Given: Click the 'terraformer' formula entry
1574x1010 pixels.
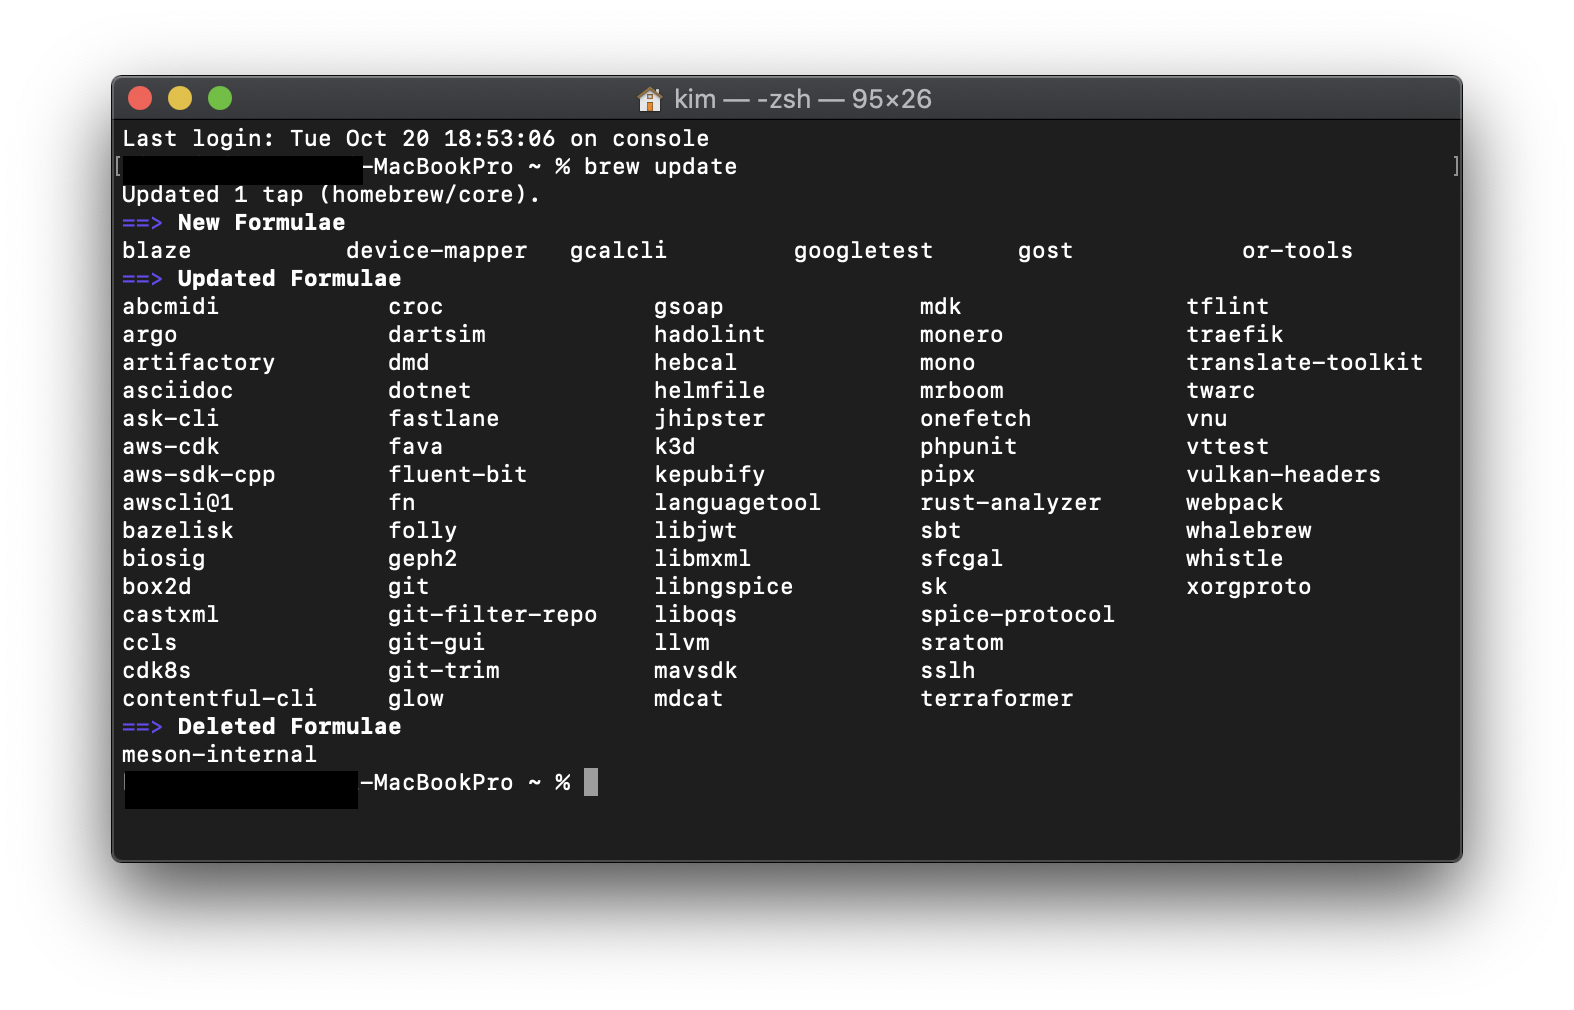Looking at the screenshot, I should click(996, 699).
